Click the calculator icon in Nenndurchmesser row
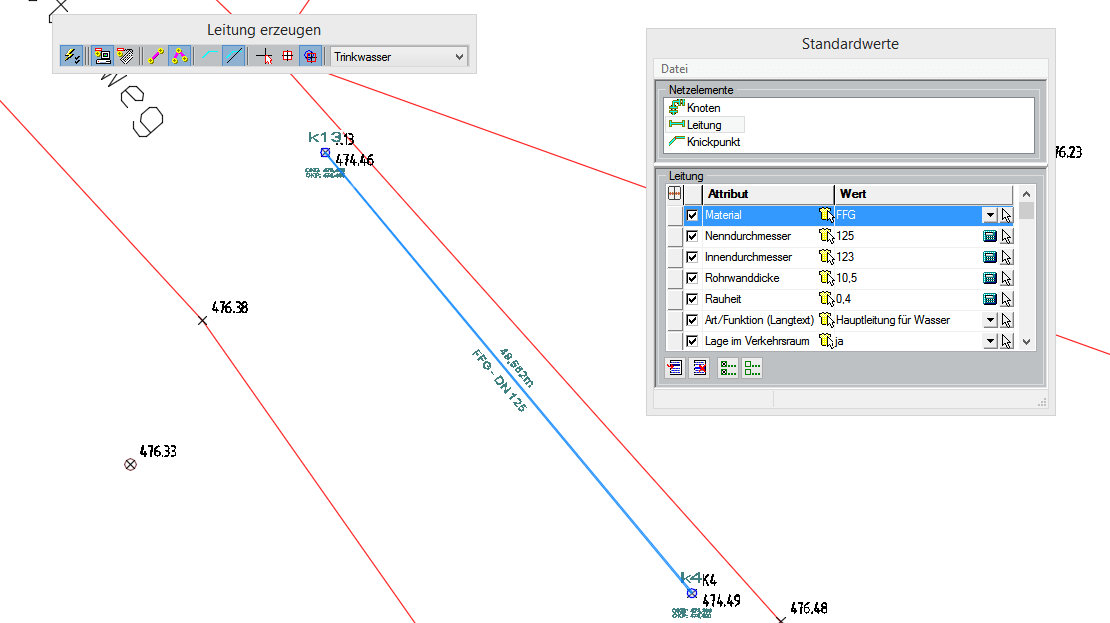 (989, 236)
